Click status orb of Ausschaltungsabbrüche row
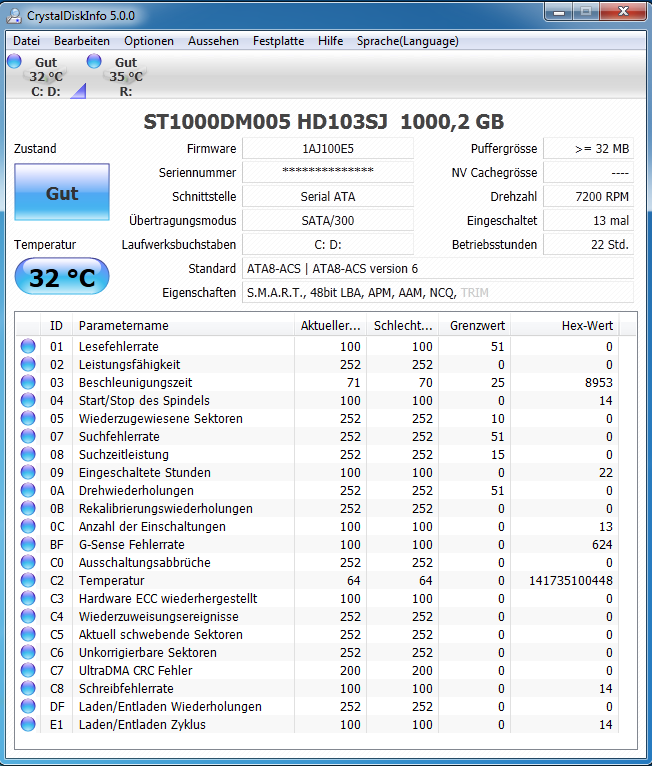652x766 pixels. coord(28,562)
